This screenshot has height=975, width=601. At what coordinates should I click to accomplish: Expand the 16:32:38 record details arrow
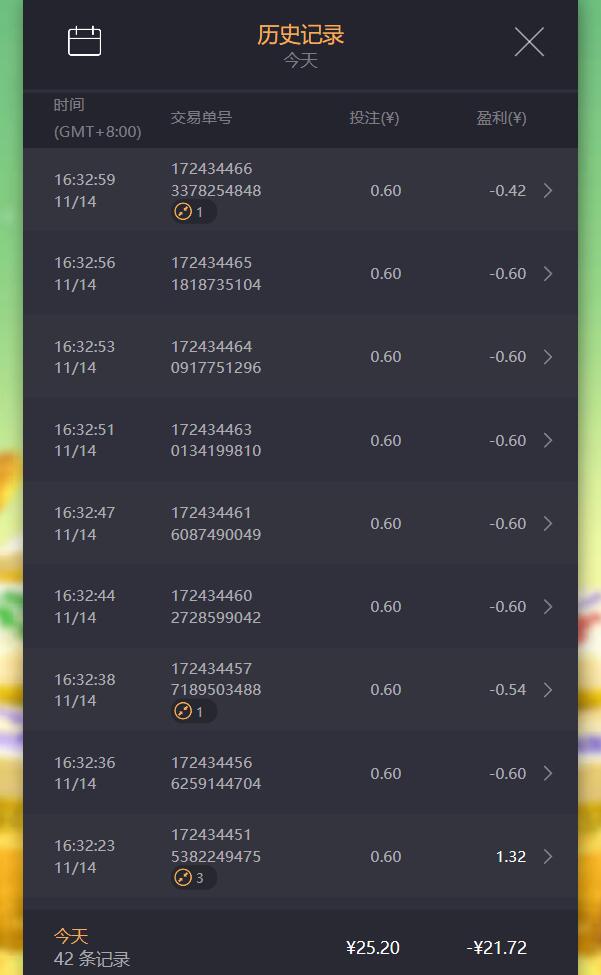548,690
